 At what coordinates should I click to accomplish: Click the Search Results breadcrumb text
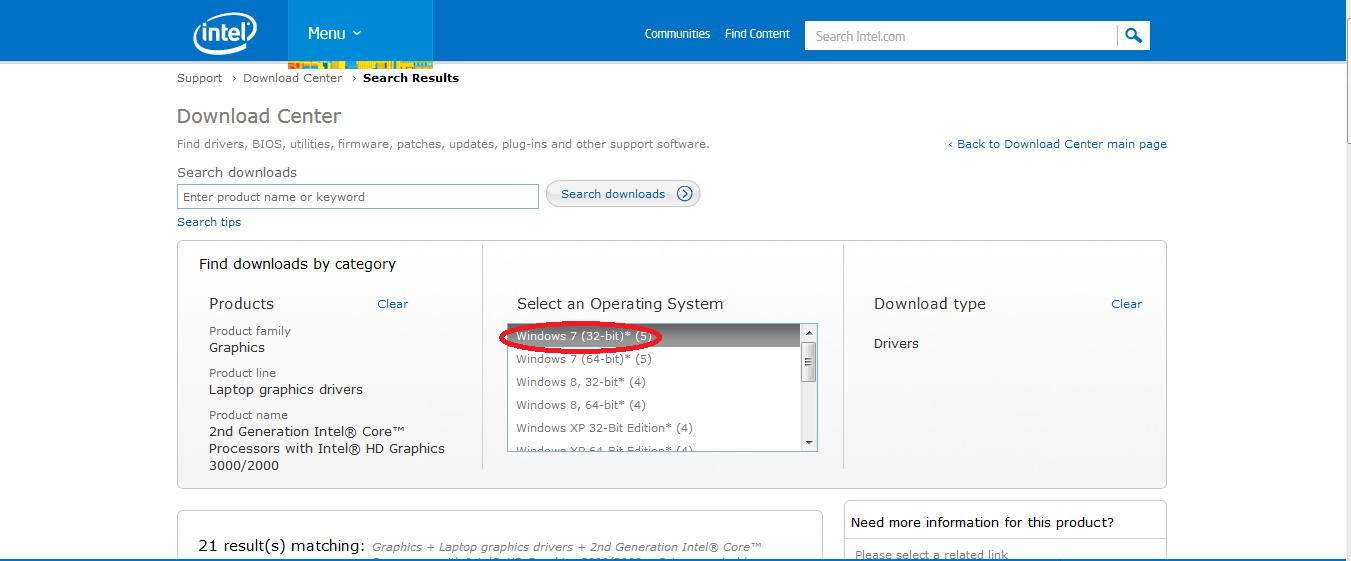tap(411, 78)
